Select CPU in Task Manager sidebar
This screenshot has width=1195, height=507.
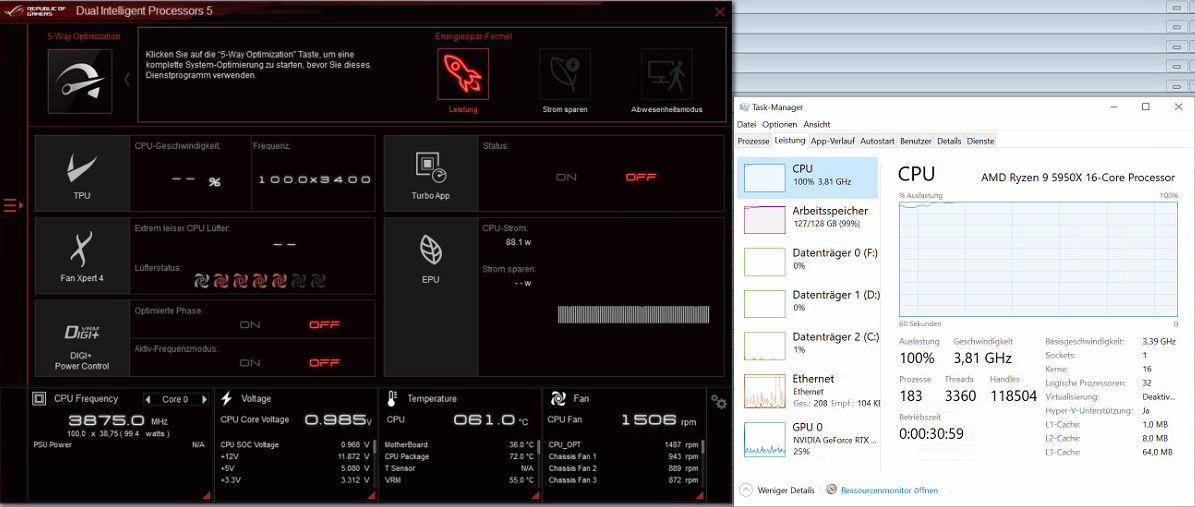808,178
